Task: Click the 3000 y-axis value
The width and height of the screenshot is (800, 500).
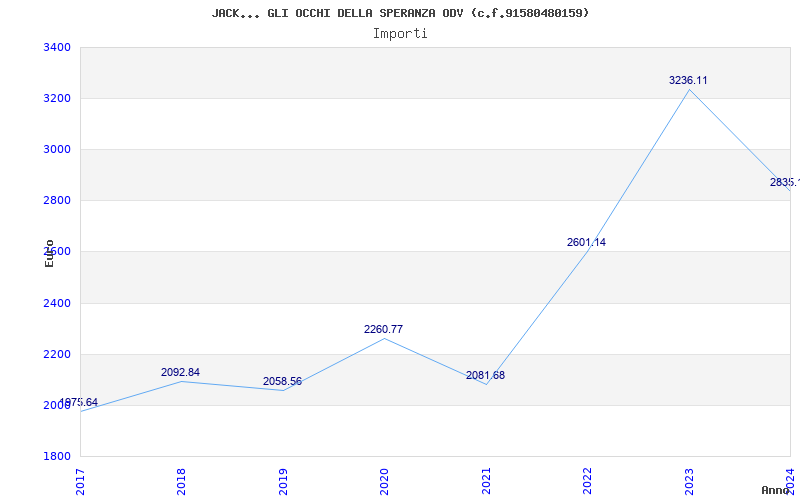Action: pos(57,149)
